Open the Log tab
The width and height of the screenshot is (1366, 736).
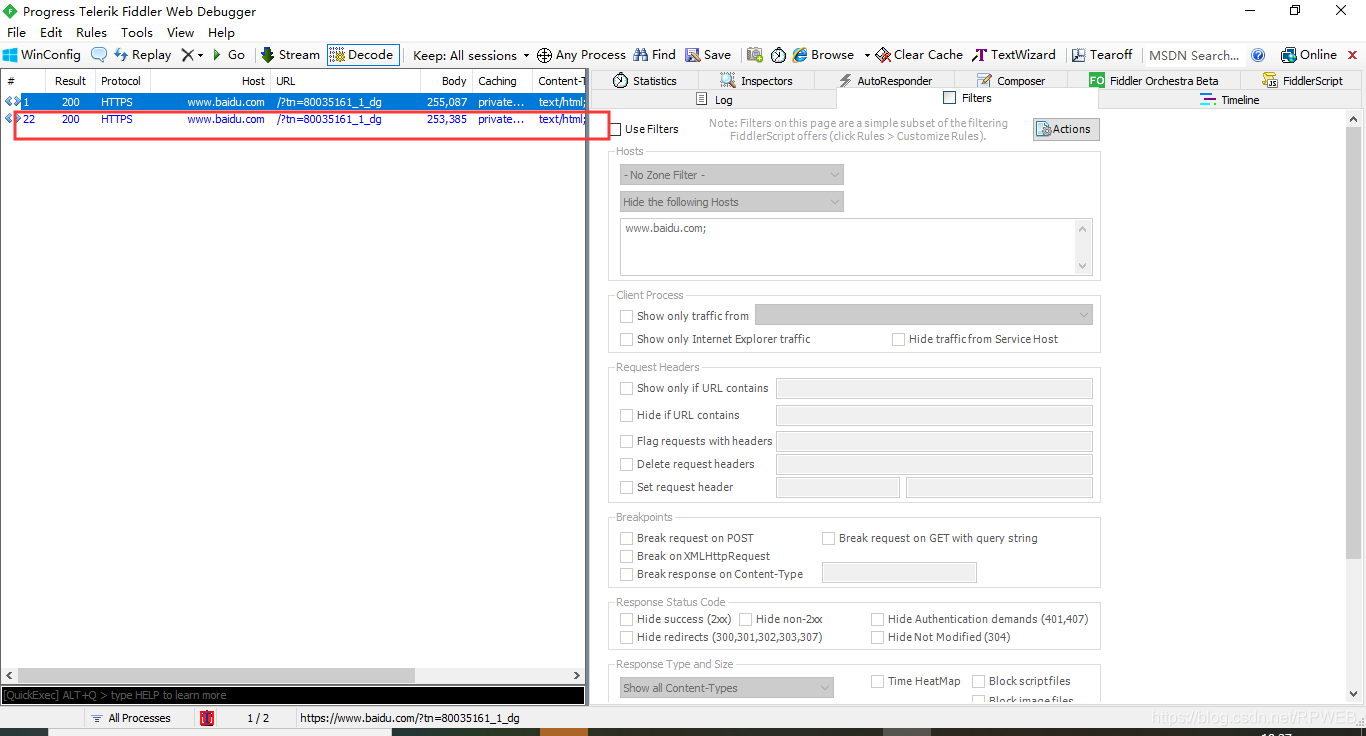tap(714, 100)
